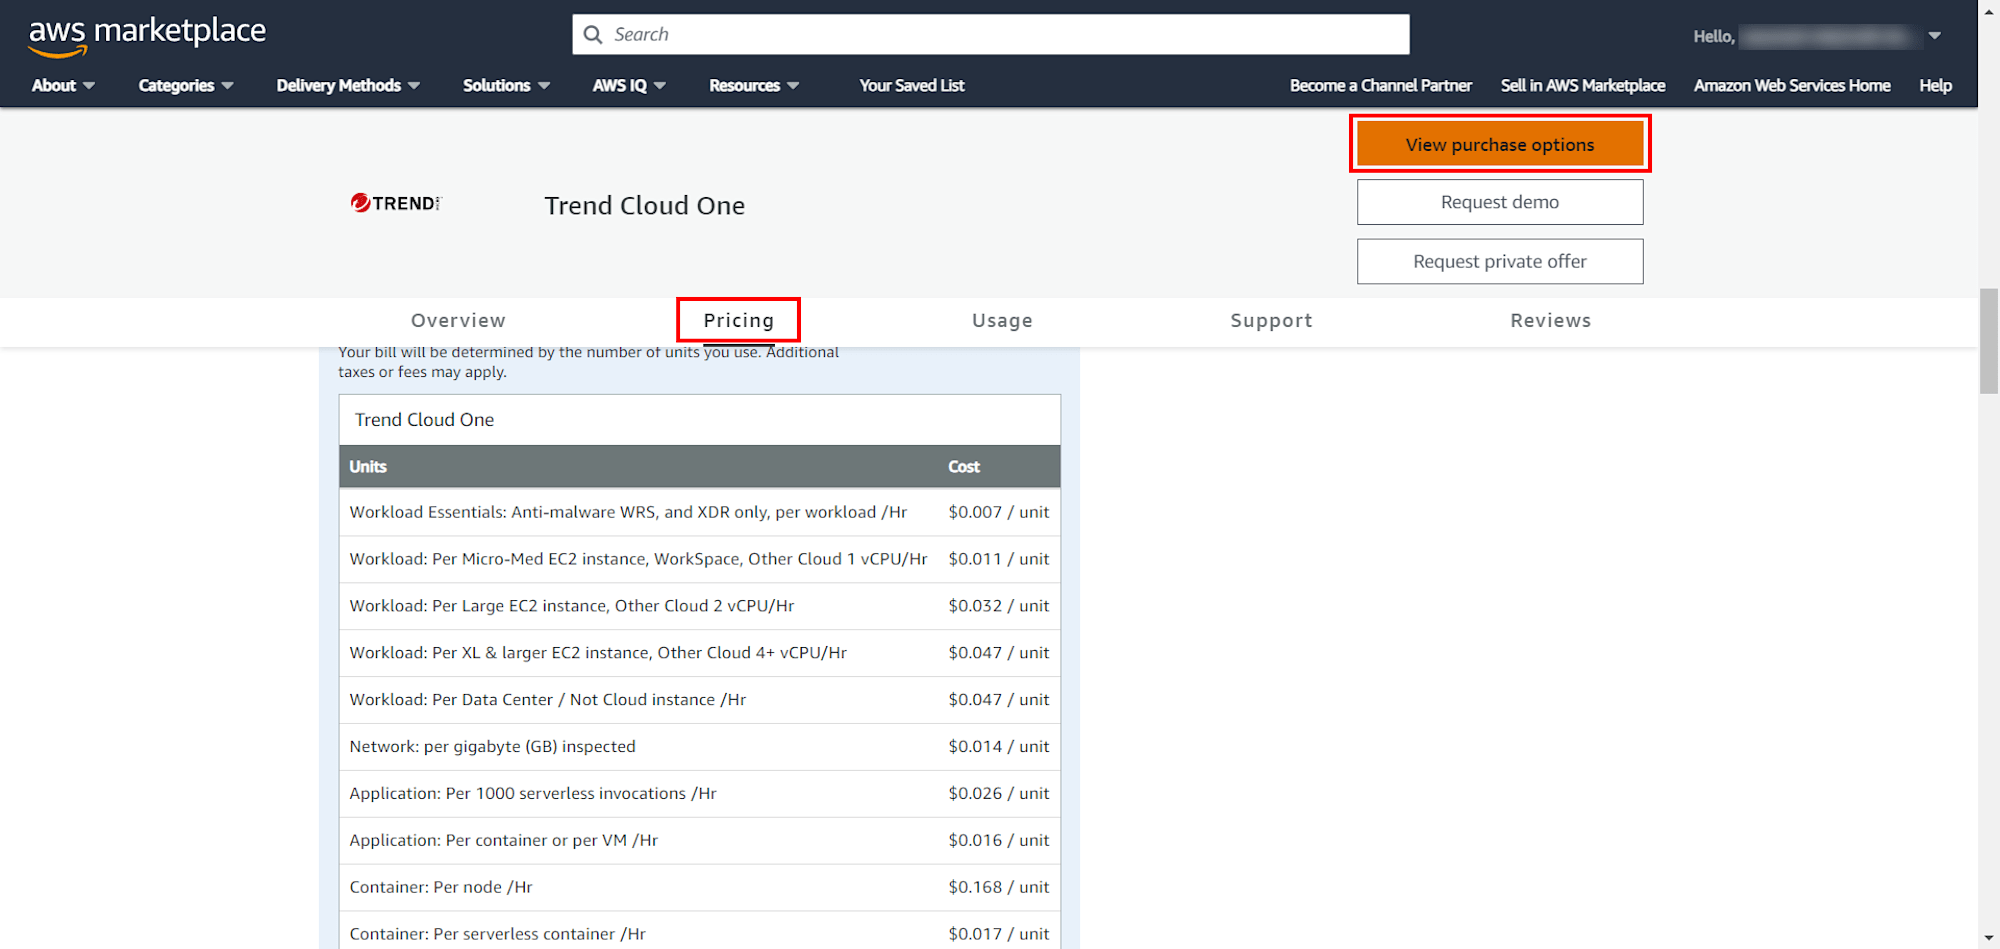Click the Units column header
Screen dimensions: 2000x949
[x=368, y=467]
